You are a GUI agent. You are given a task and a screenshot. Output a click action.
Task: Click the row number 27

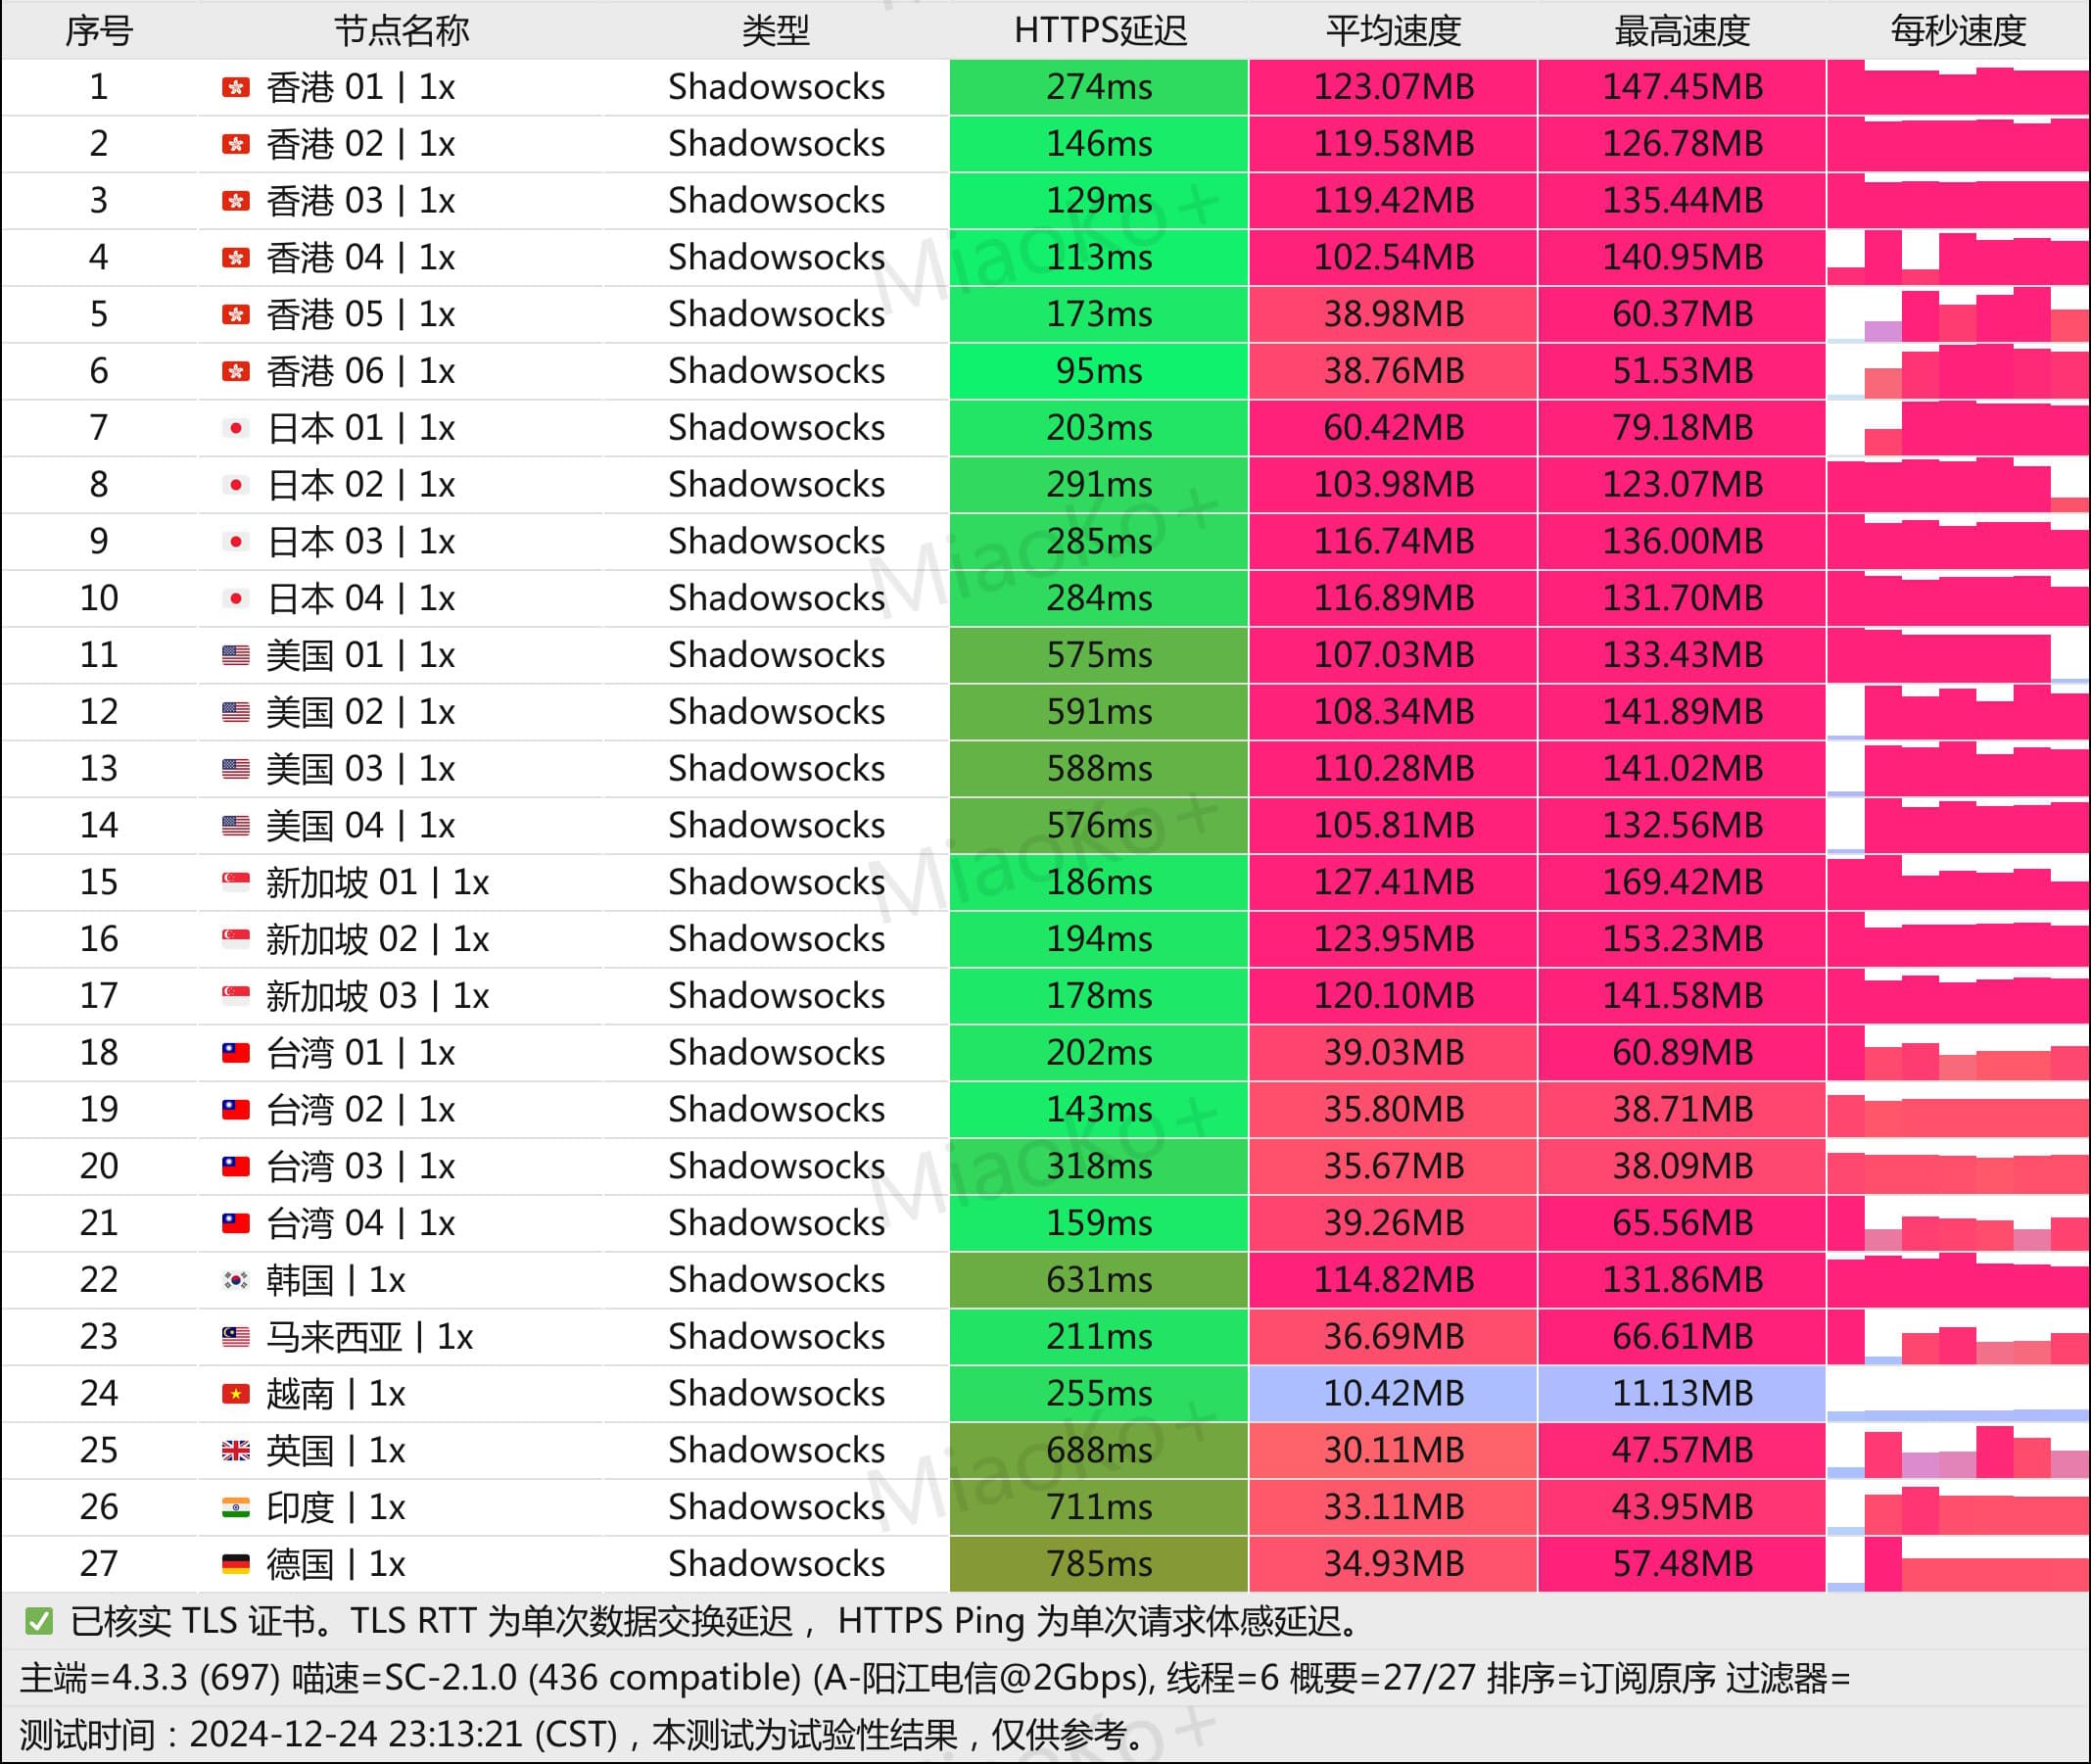(99, 1564)
